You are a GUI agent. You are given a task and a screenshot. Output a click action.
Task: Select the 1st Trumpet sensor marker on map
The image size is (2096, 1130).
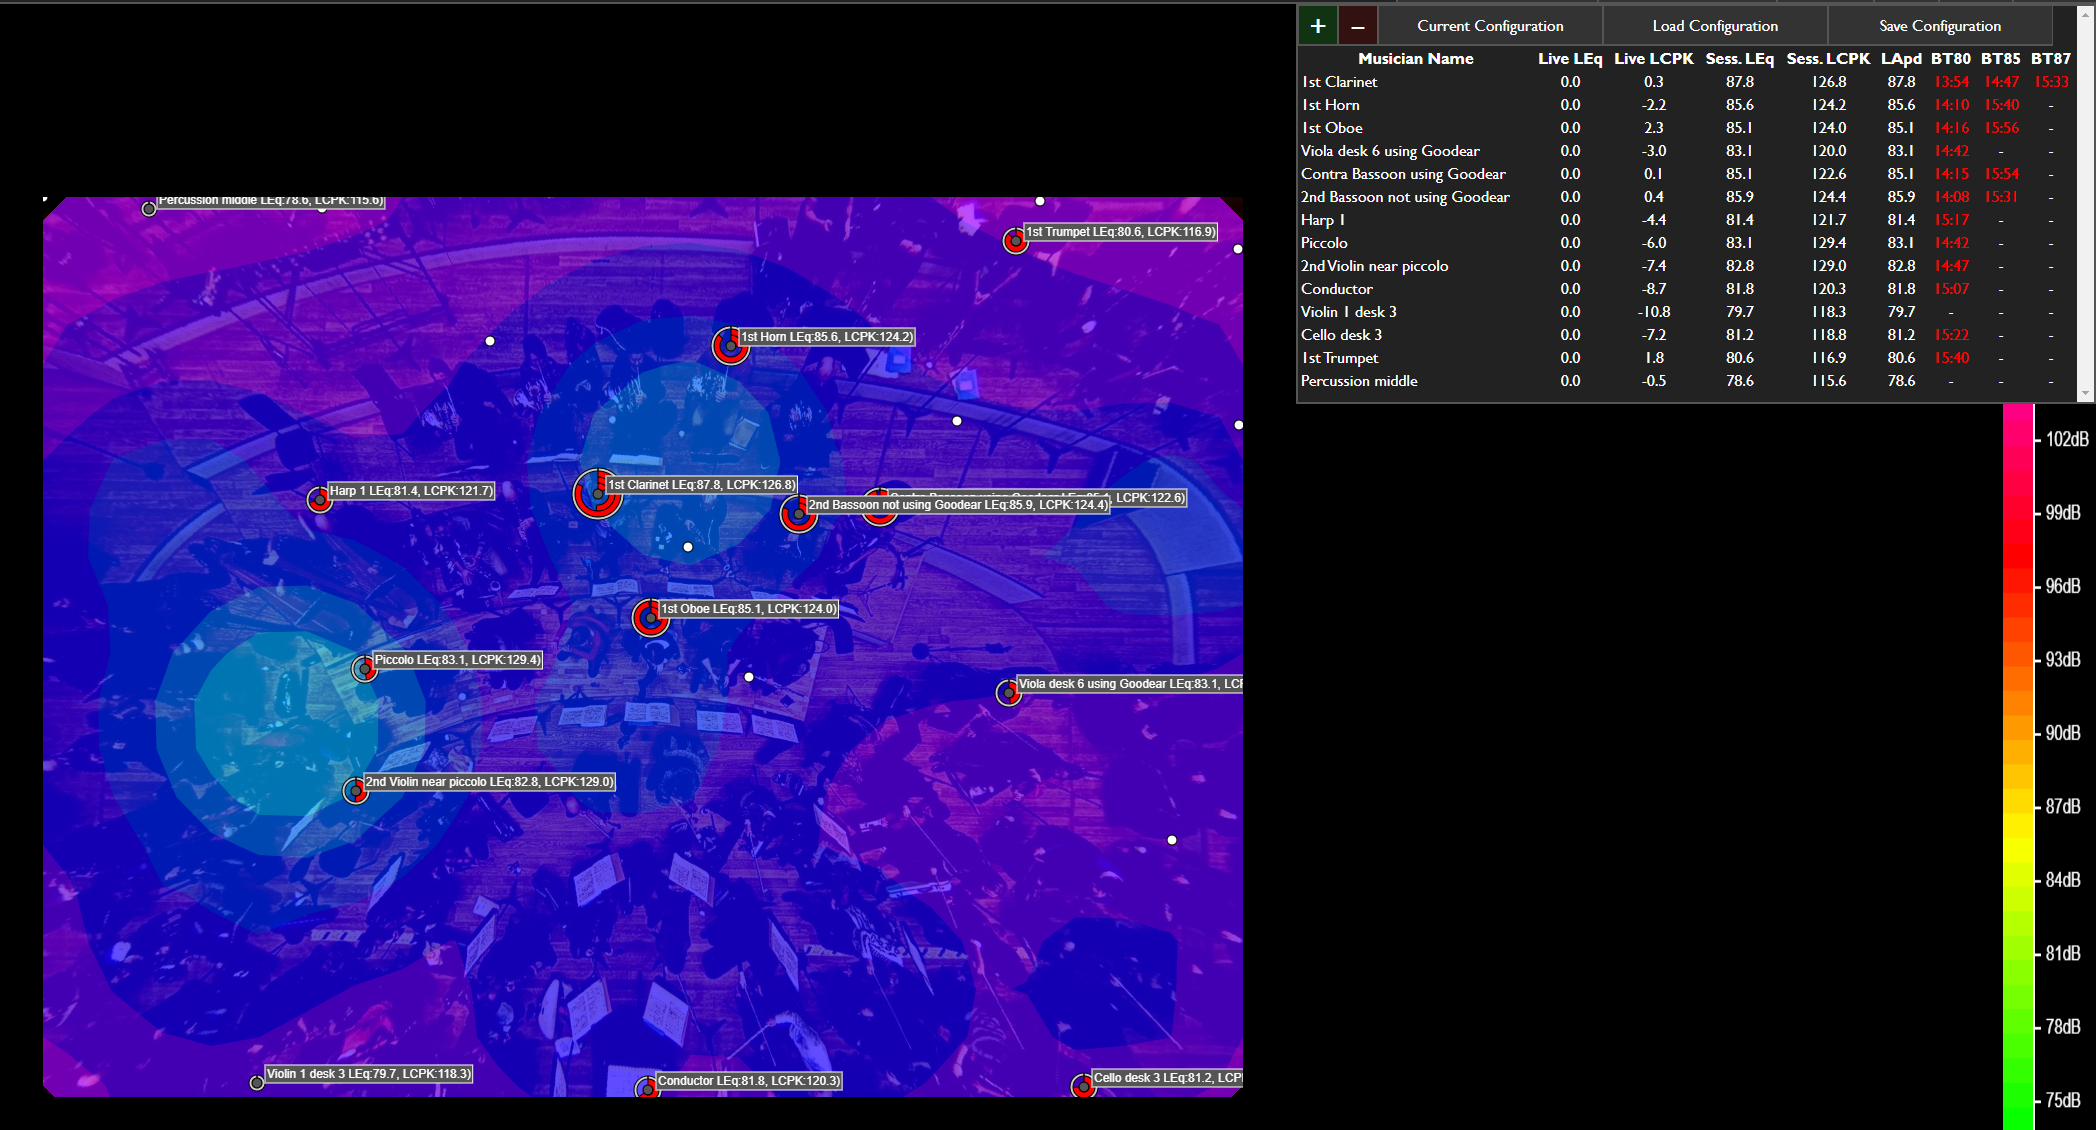[x=1015, y=241]
